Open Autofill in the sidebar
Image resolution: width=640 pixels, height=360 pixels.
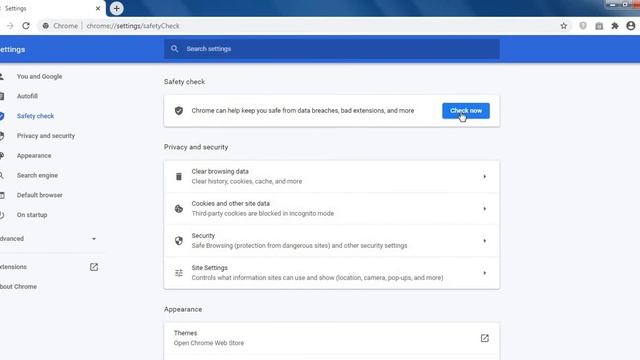coord(27,96)
